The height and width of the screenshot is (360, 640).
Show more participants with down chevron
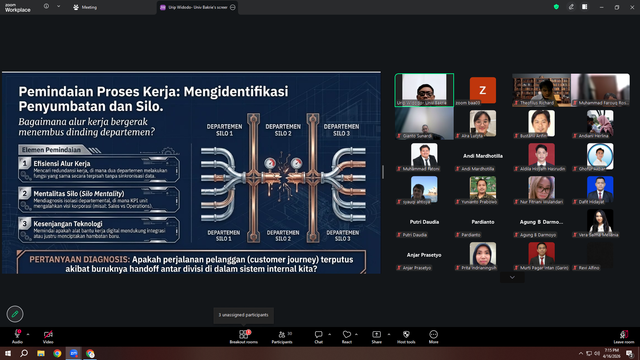coord(512,278)
